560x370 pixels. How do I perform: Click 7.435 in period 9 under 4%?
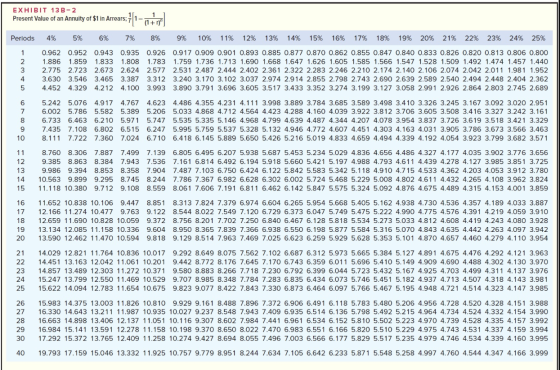[x=51, y=129]
